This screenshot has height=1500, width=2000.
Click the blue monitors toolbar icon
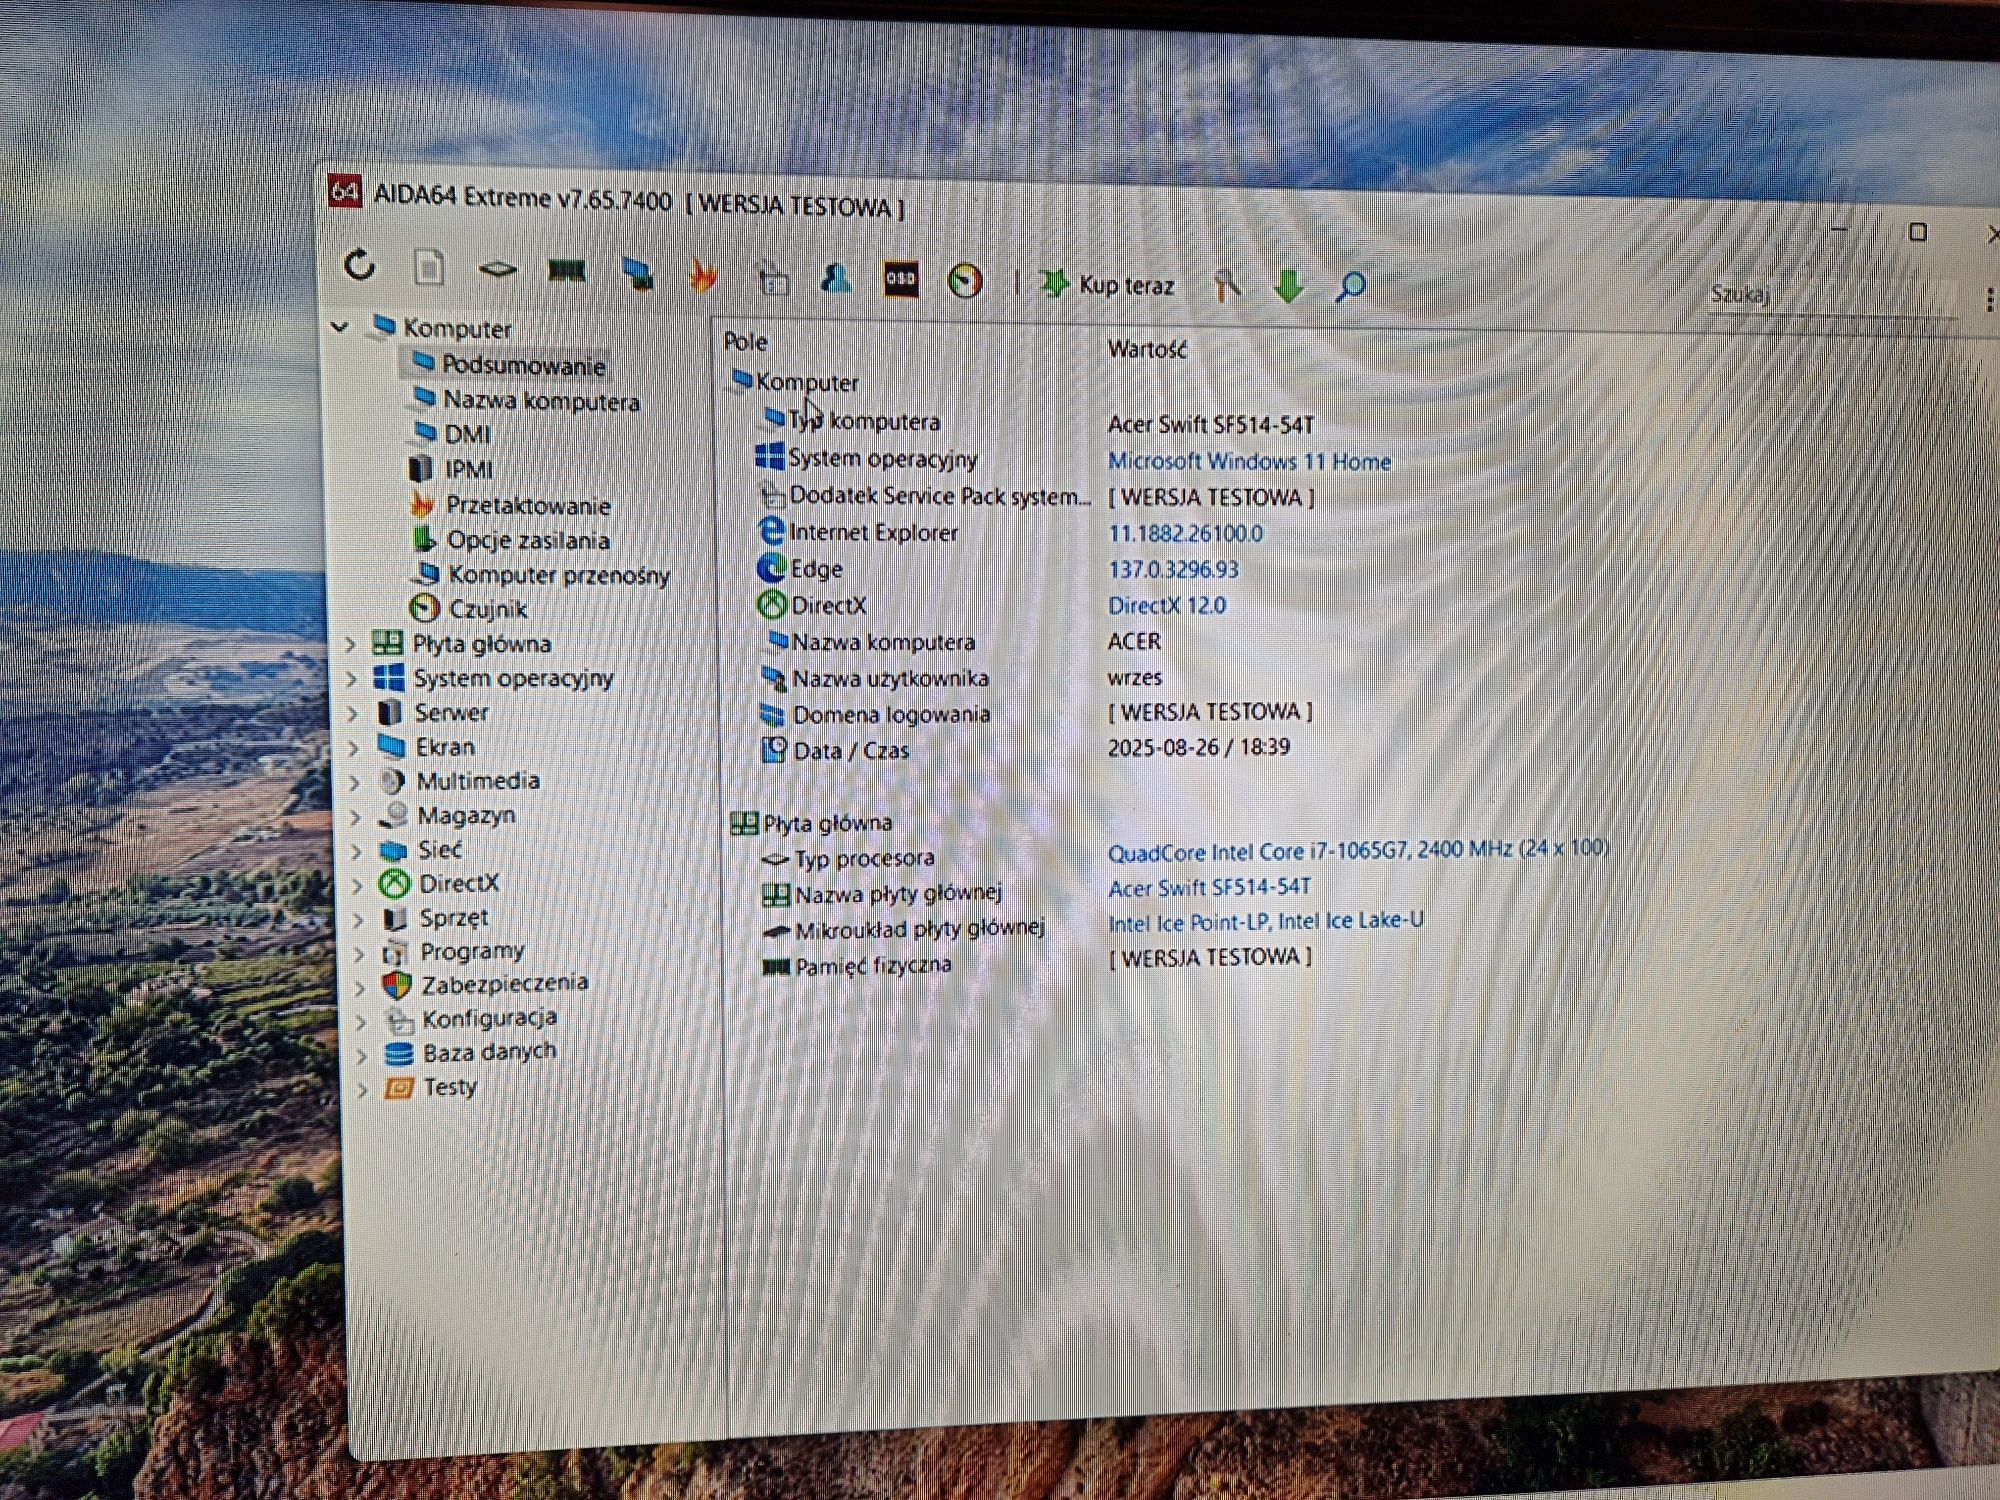tap(637, 273)
